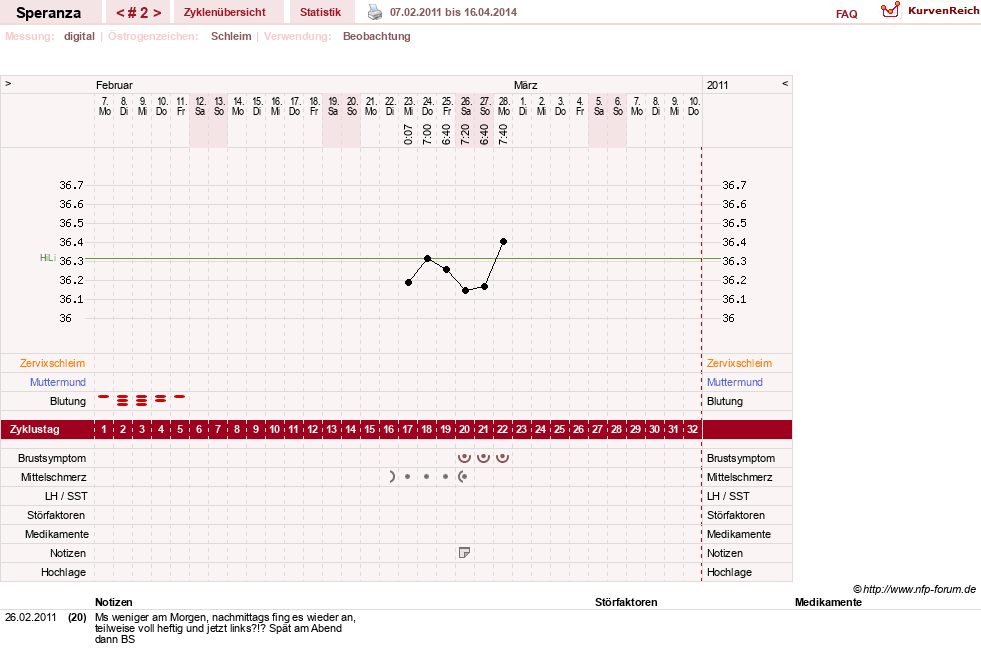
Task: Click the date column '1. Di' under März
Action: (x=523, y=106)
